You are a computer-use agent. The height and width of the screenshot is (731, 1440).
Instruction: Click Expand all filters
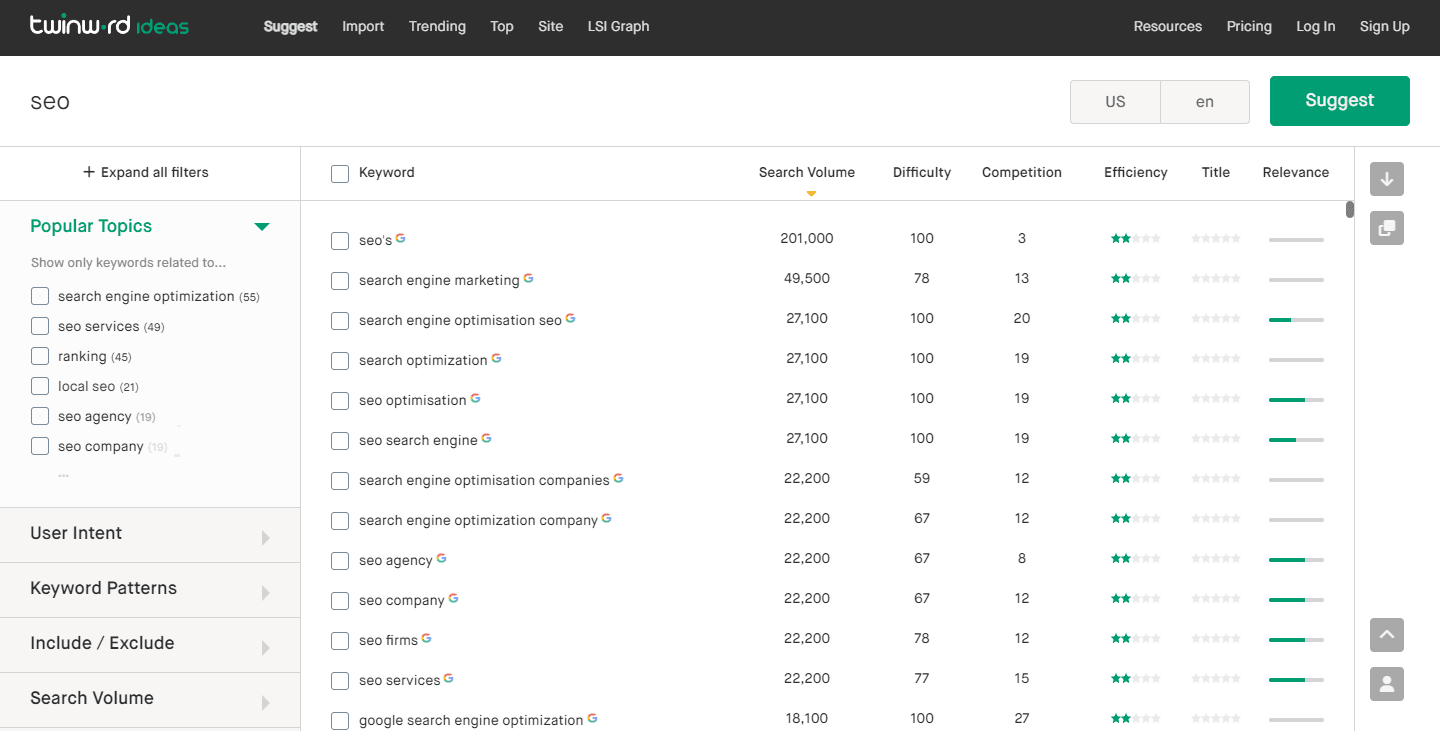146,172
